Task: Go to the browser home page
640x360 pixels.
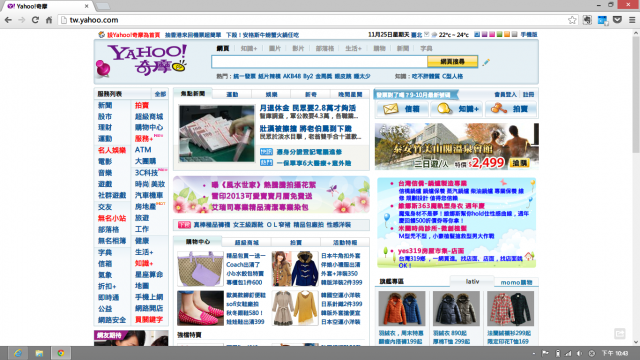Action: pyautogui.click(x=49, y=20)
